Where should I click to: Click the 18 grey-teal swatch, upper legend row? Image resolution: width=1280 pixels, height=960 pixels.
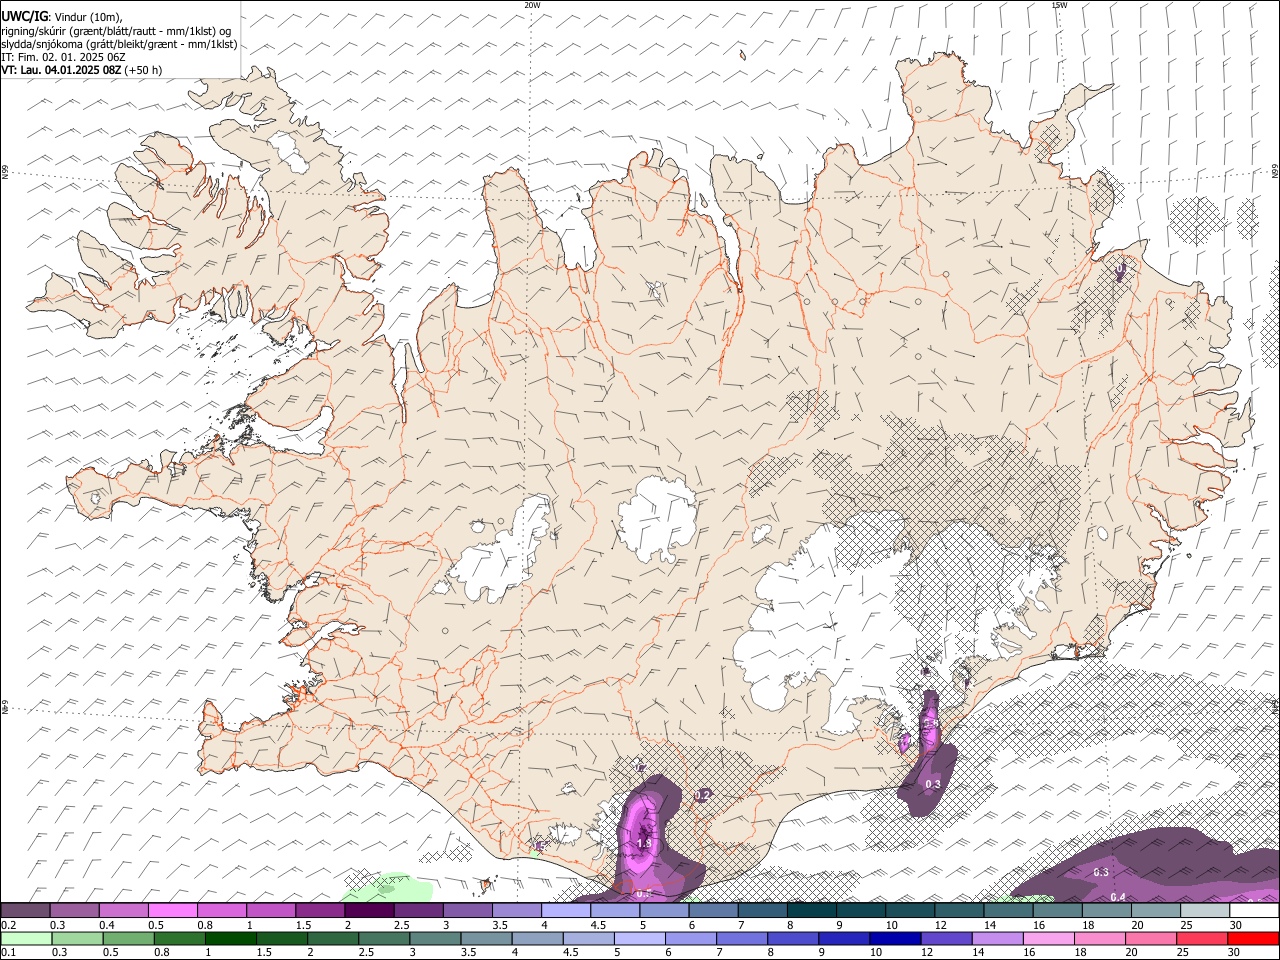point(1106,911)
